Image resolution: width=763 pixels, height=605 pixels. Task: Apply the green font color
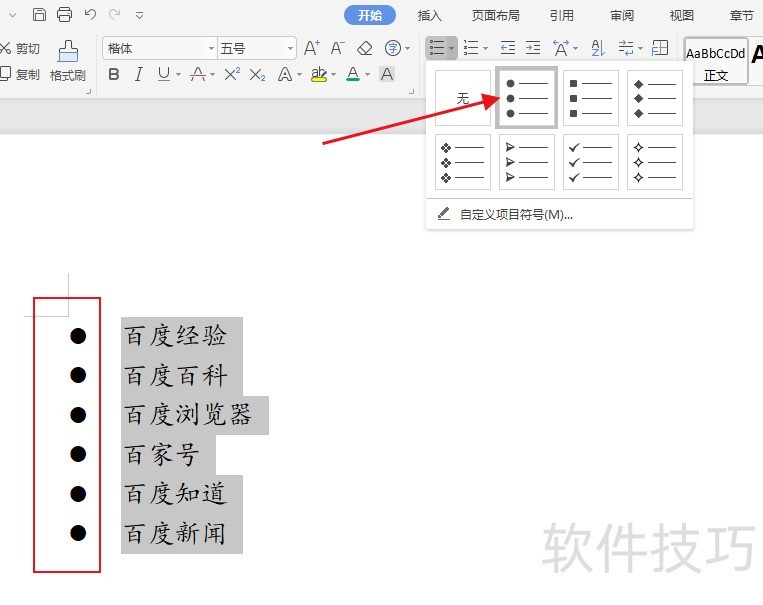tap(353, 74)
